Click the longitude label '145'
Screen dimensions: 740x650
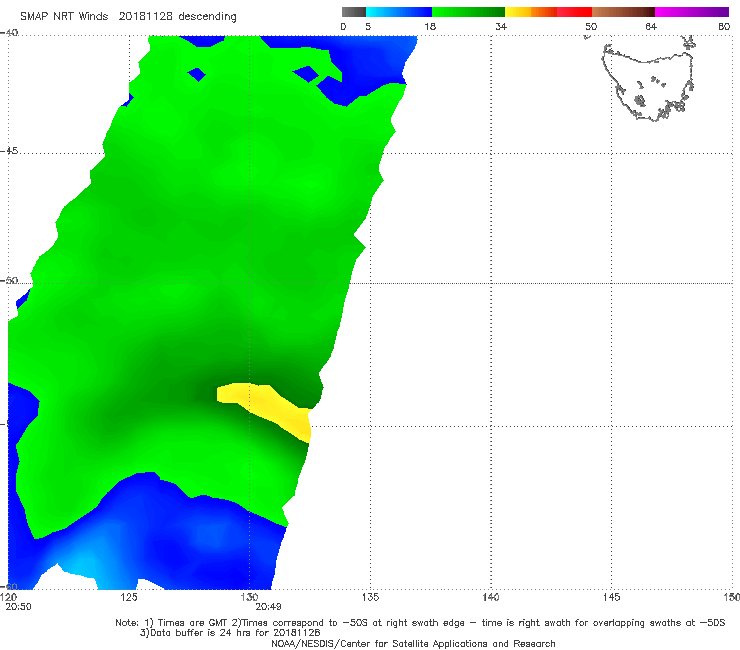612,598
